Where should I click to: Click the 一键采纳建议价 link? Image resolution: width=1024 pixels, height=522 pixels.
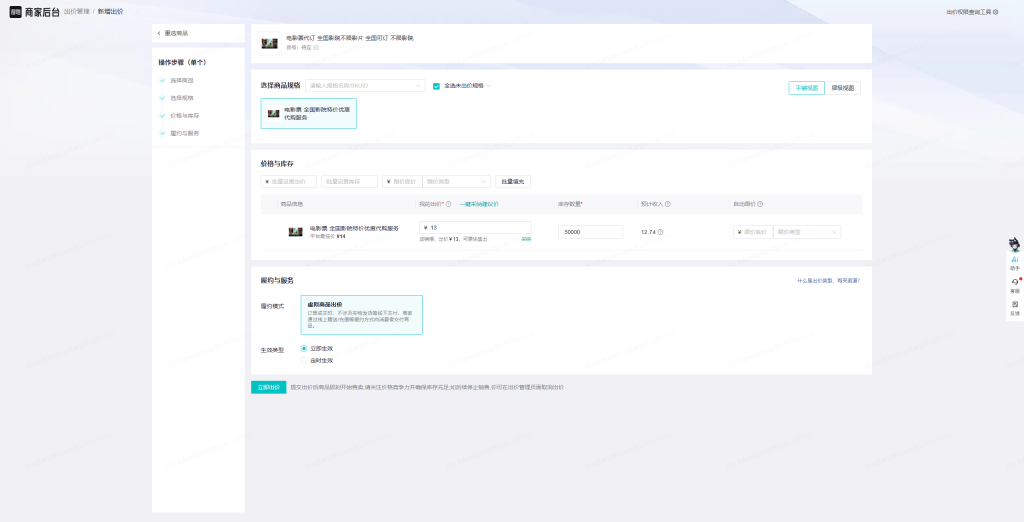pos(479,204)
